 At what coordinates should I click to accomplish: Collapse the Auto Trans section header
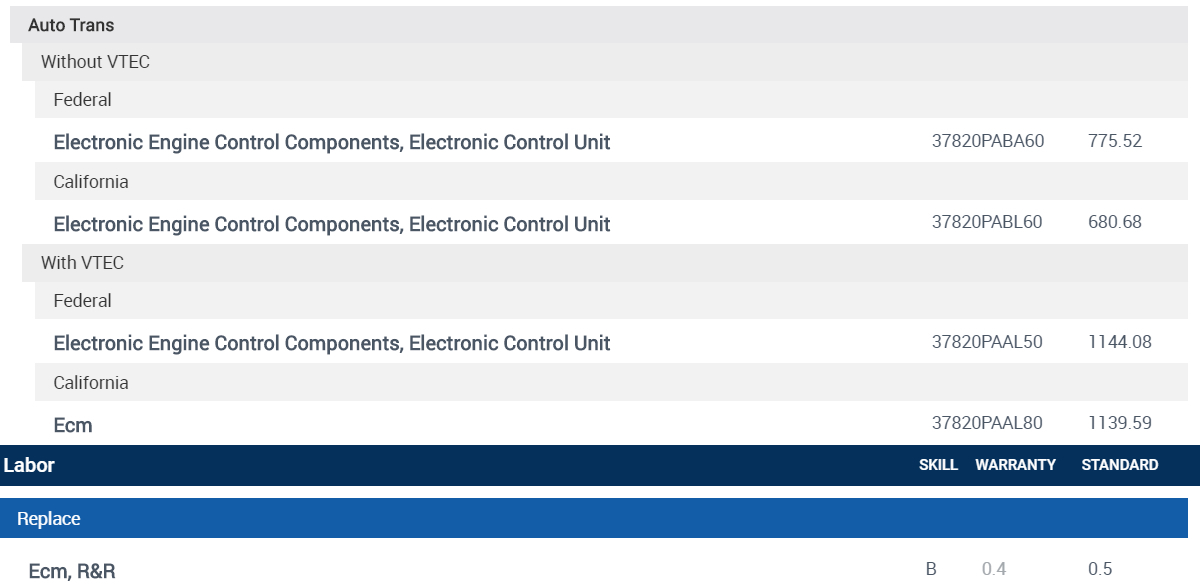[71, 25]
